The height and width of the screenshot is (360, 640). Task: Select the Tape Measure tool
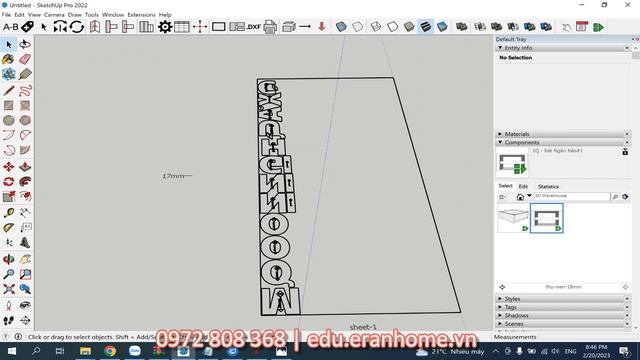point(9,213)
